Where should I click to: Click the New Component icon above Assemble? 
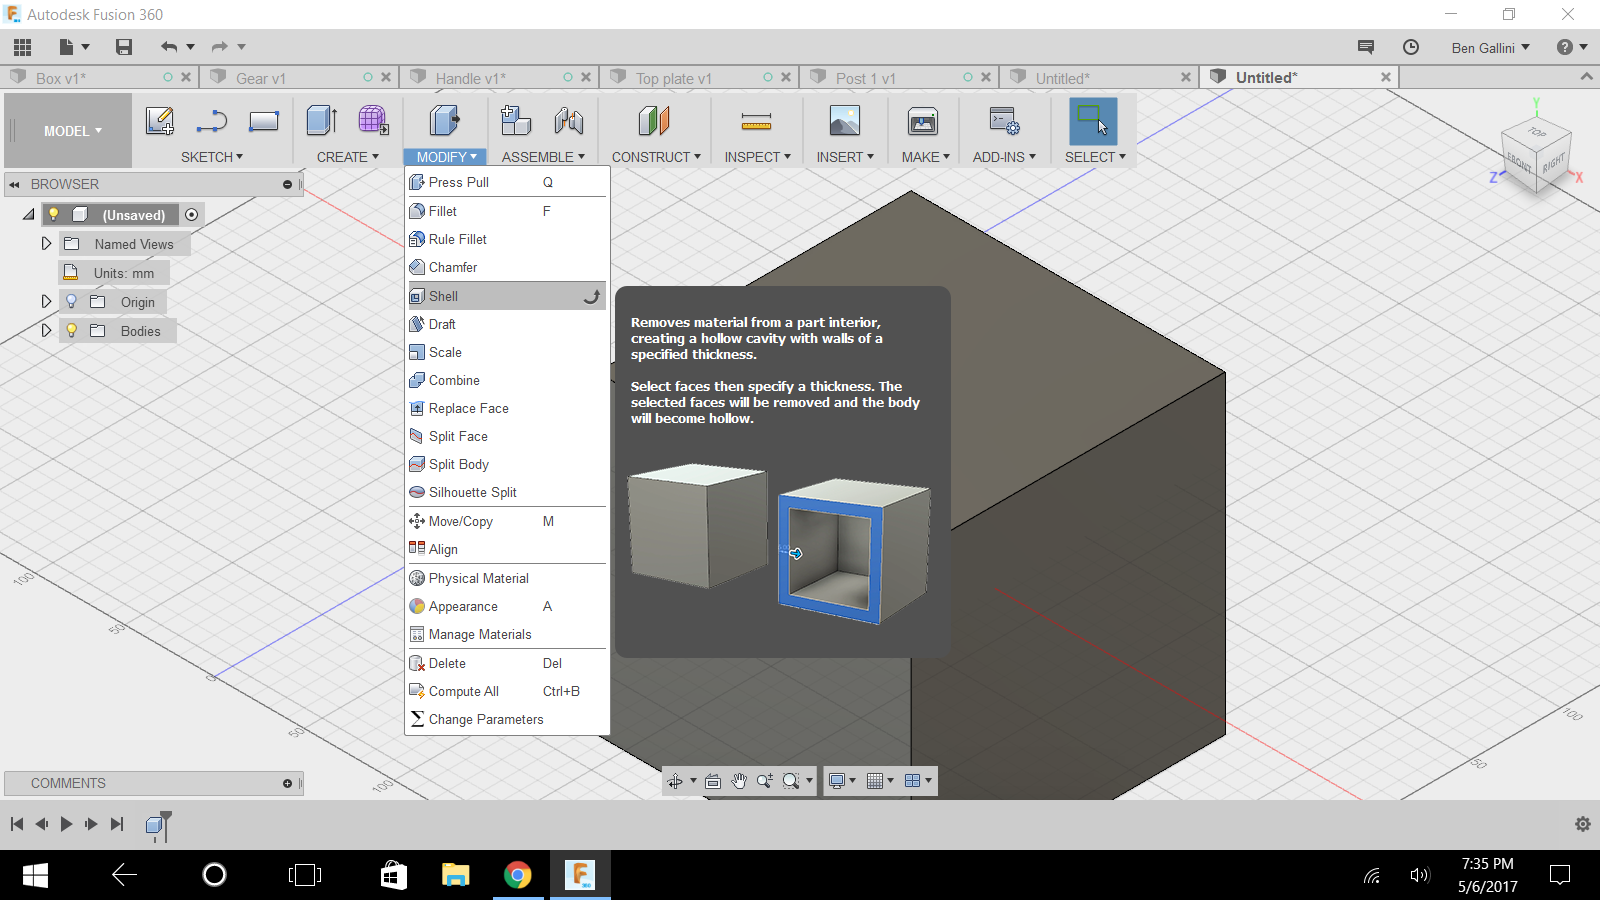516,121
